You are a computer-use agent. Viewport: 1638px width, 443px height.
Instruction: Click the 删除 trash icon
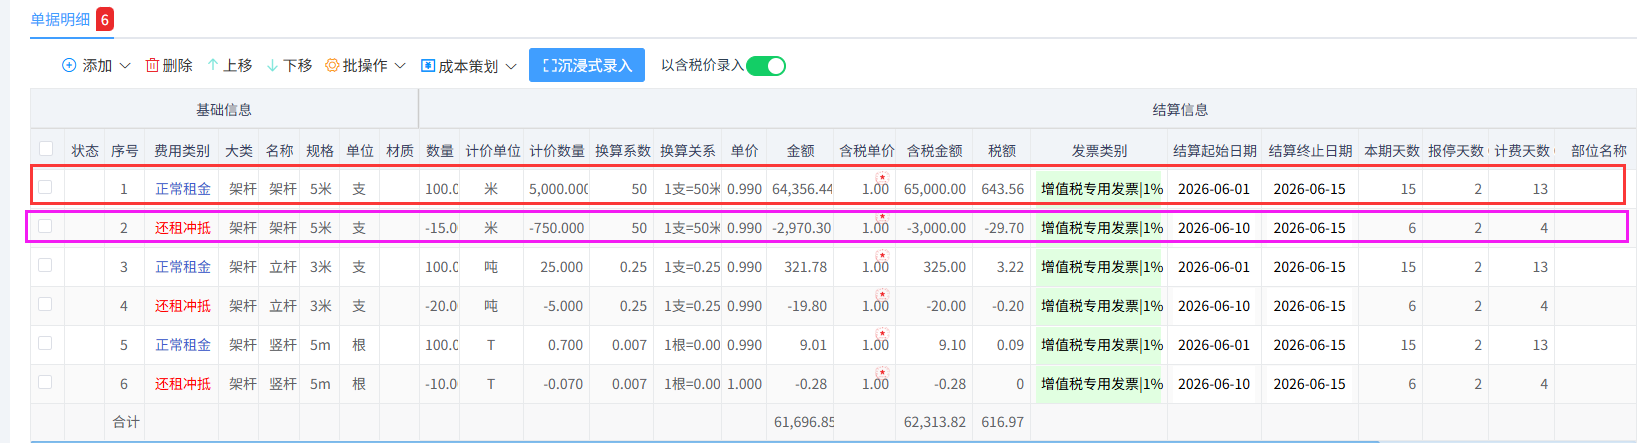[152, 65]
